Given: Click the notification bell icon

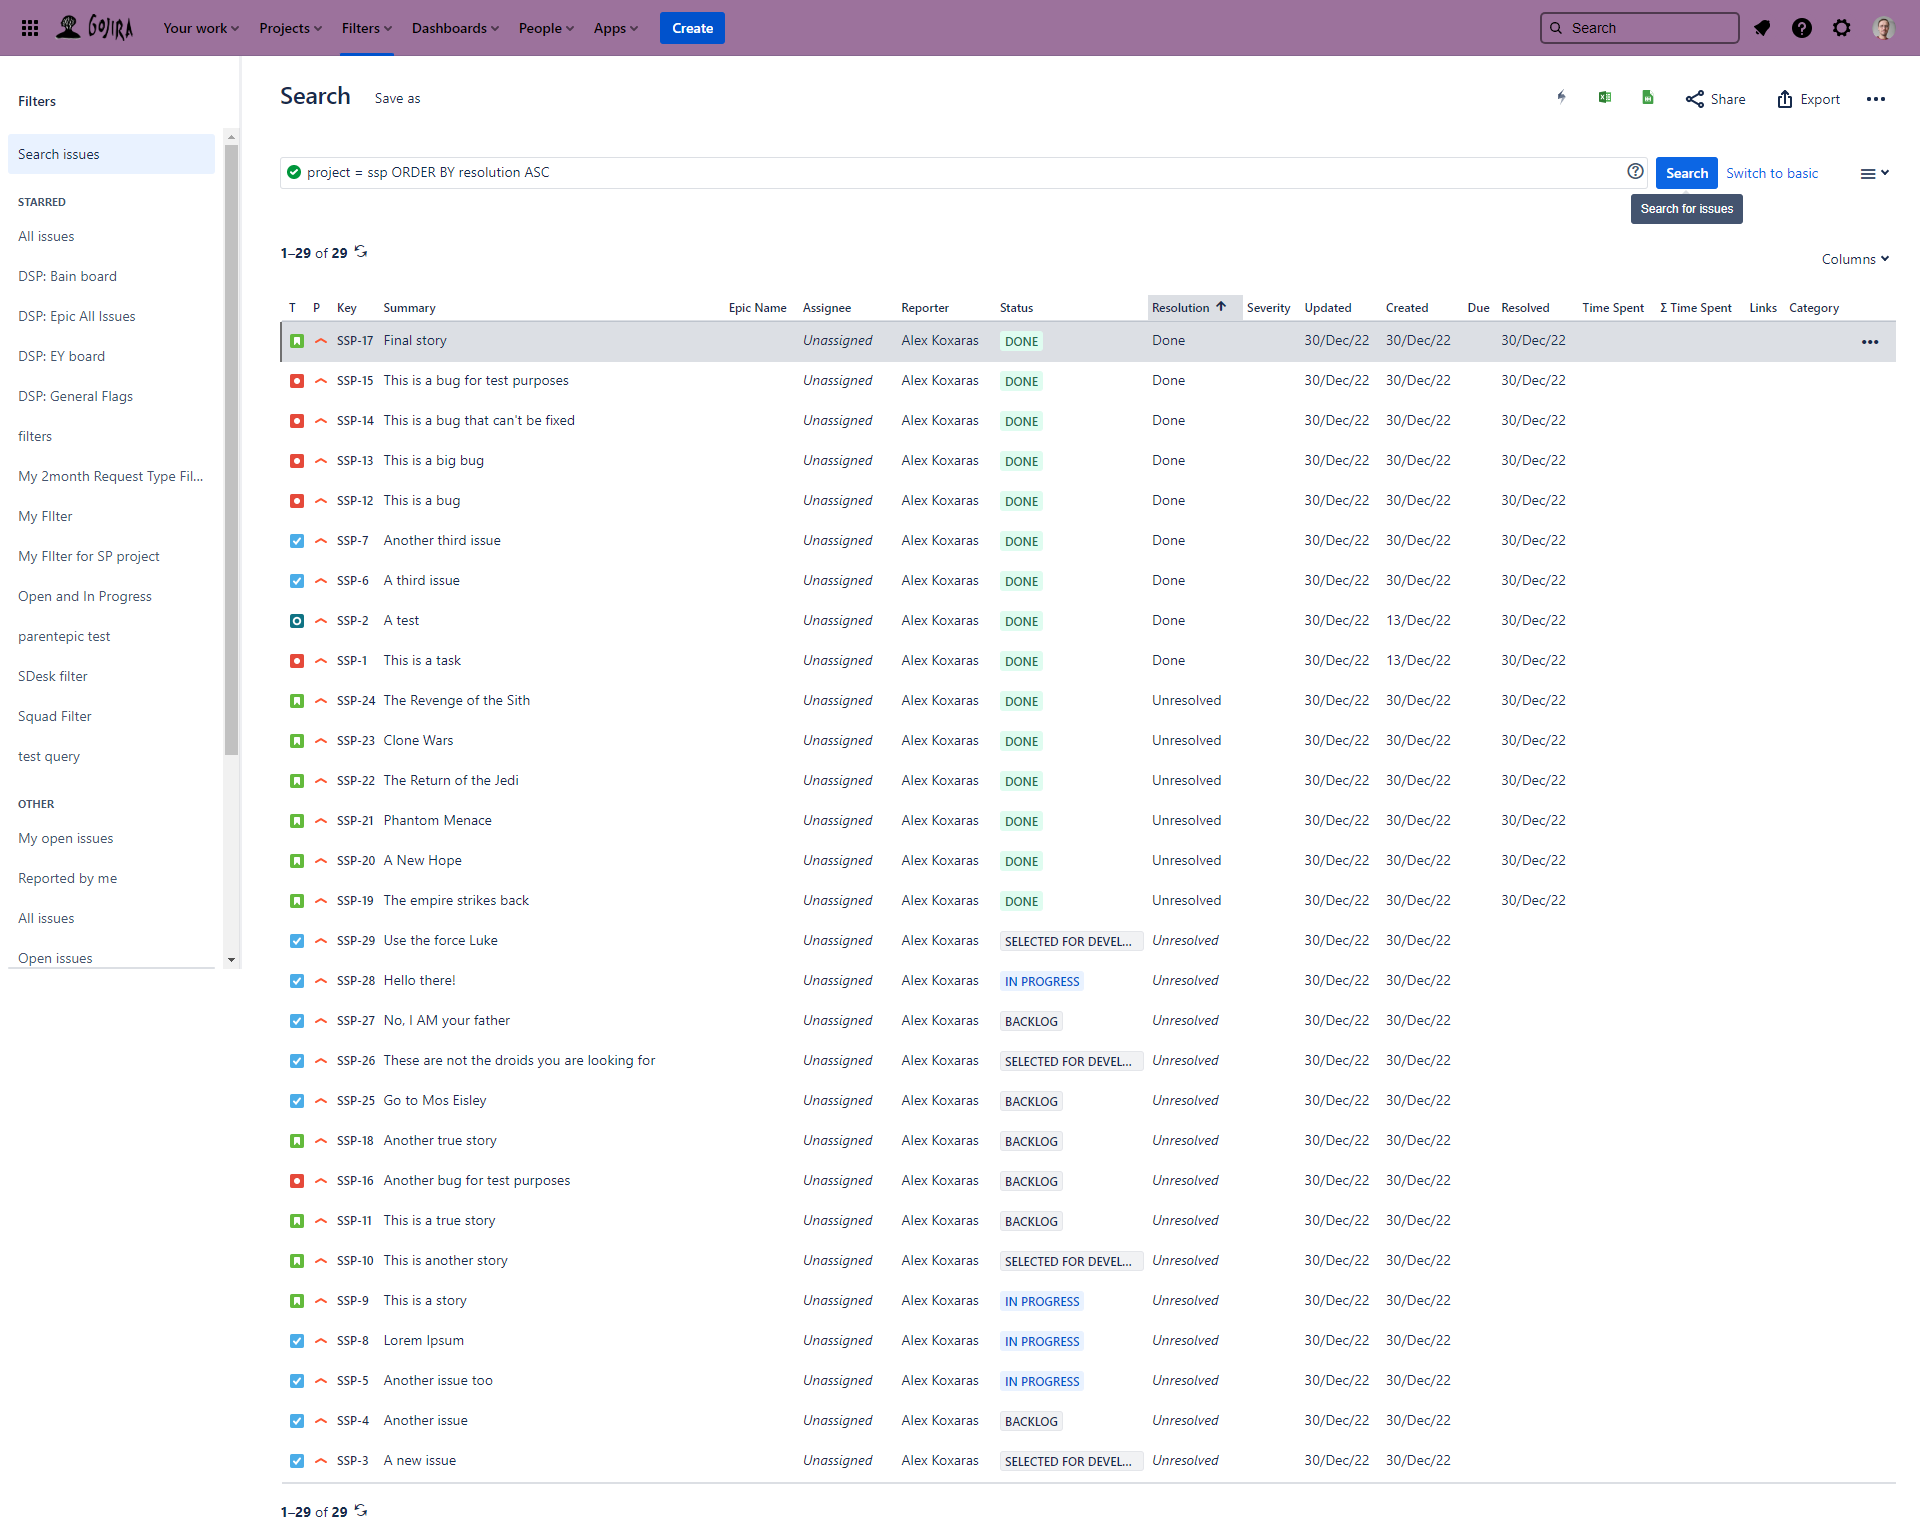Looking at the screenshot, I should tap(1762, 28).
